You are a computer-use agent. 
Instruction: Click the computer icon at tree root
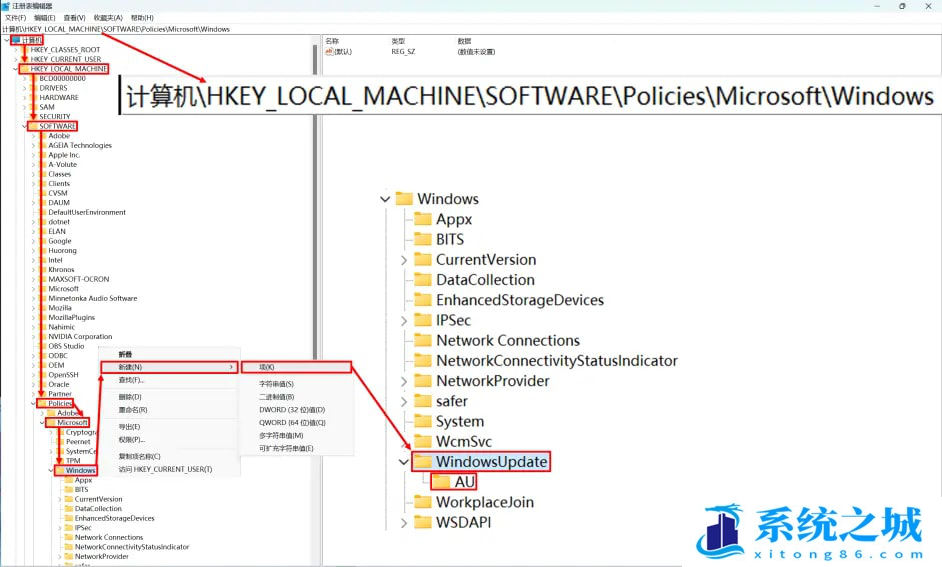[x=15, y=40]
